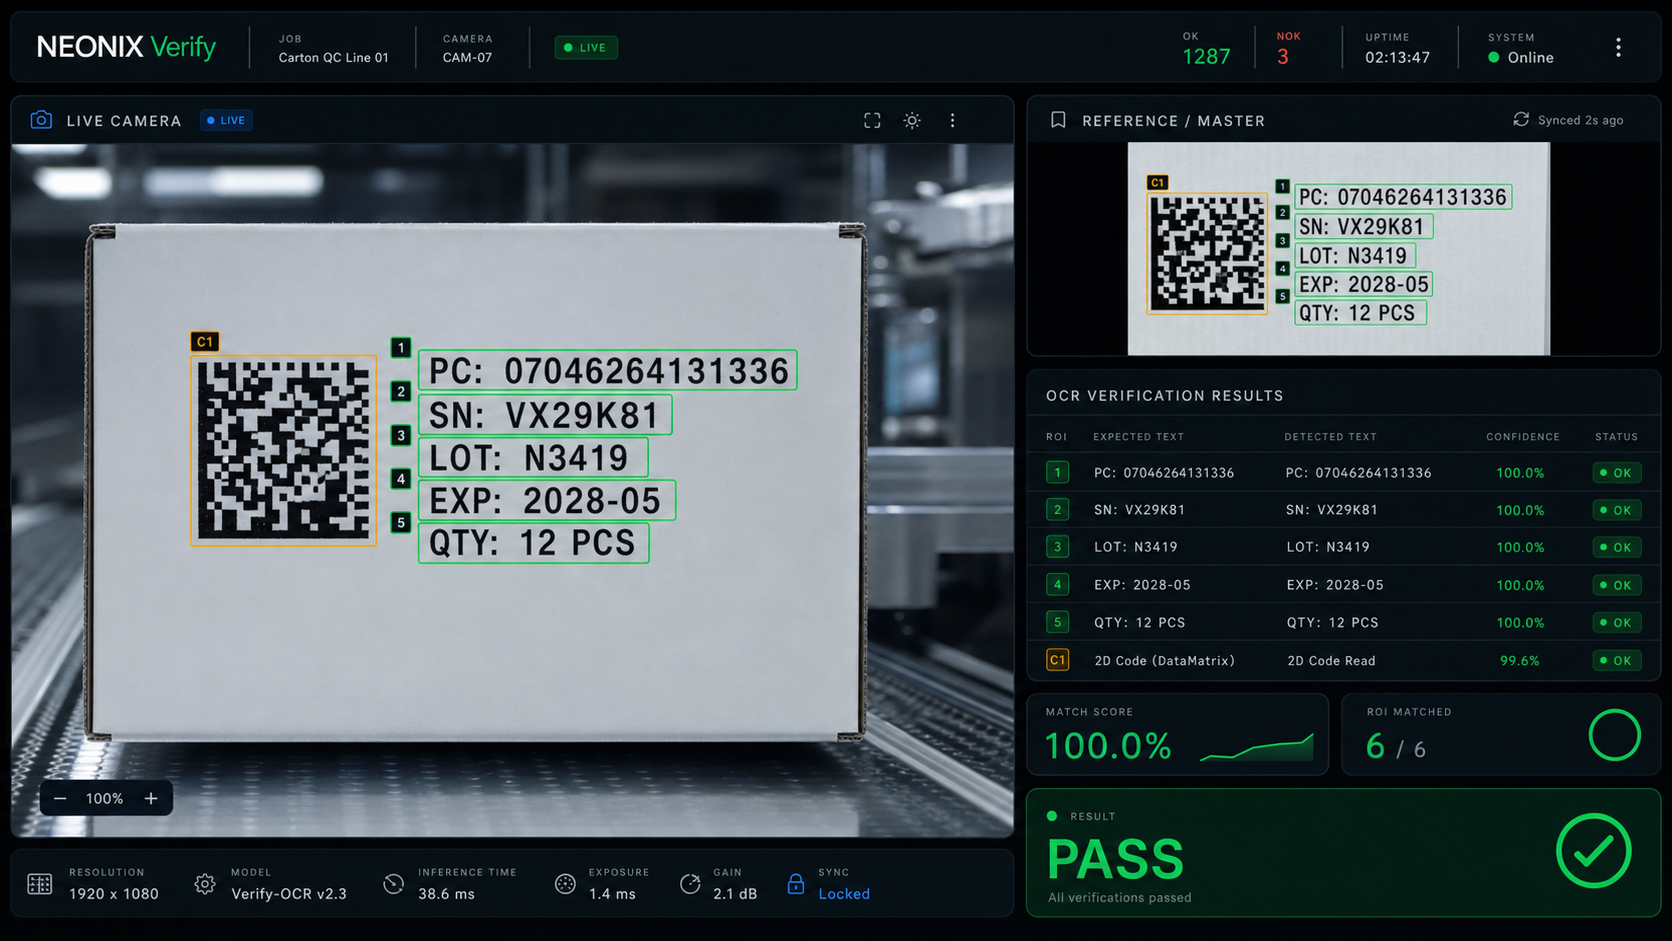This screenshot has height=941, width=1672.
Task: Click the camera icon beside LIVE CAMERA
Action: tap(41, 120)
